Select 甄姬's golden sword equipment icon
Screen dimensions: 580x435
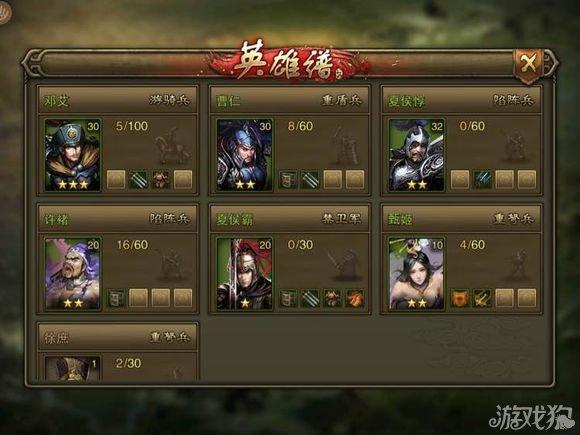tap(482, 298)
